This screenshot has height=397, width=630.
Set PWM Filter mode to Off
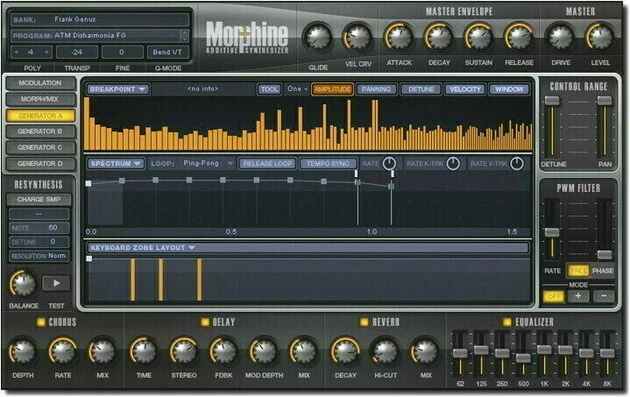(x=554, y=297)
